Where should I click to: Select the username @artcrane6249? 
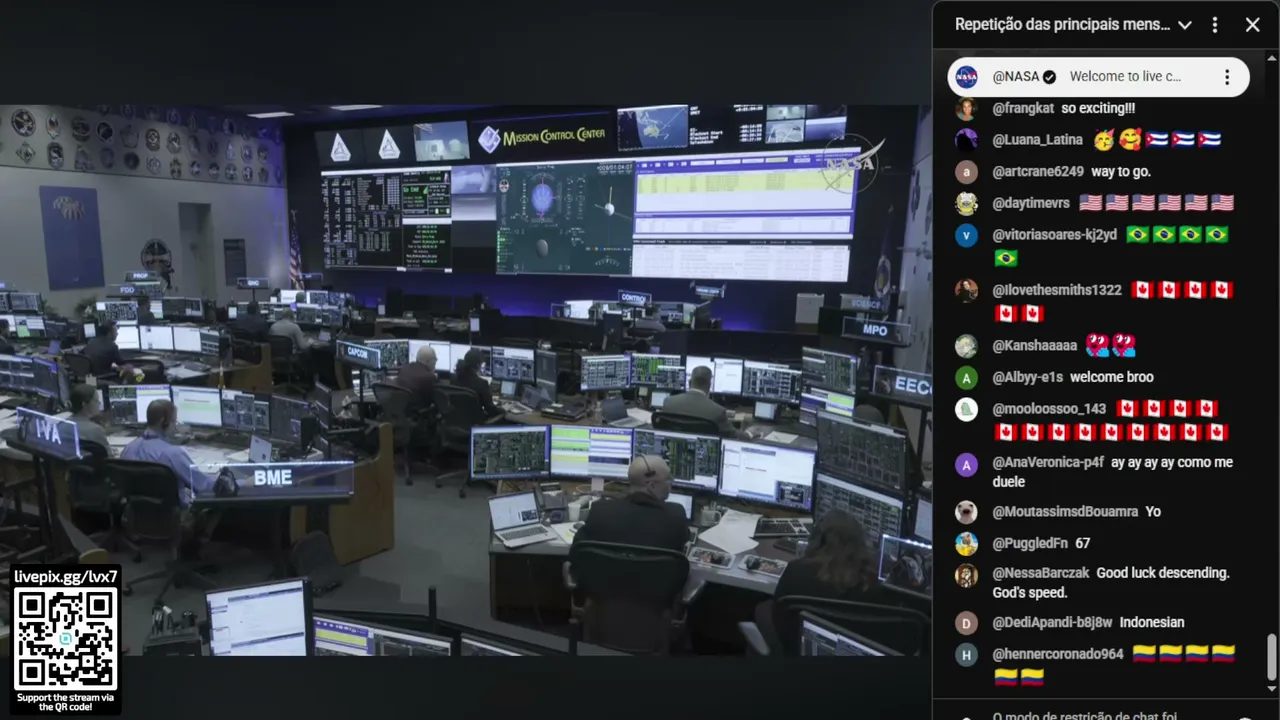pyautogui.click(x=1038, y=171)
